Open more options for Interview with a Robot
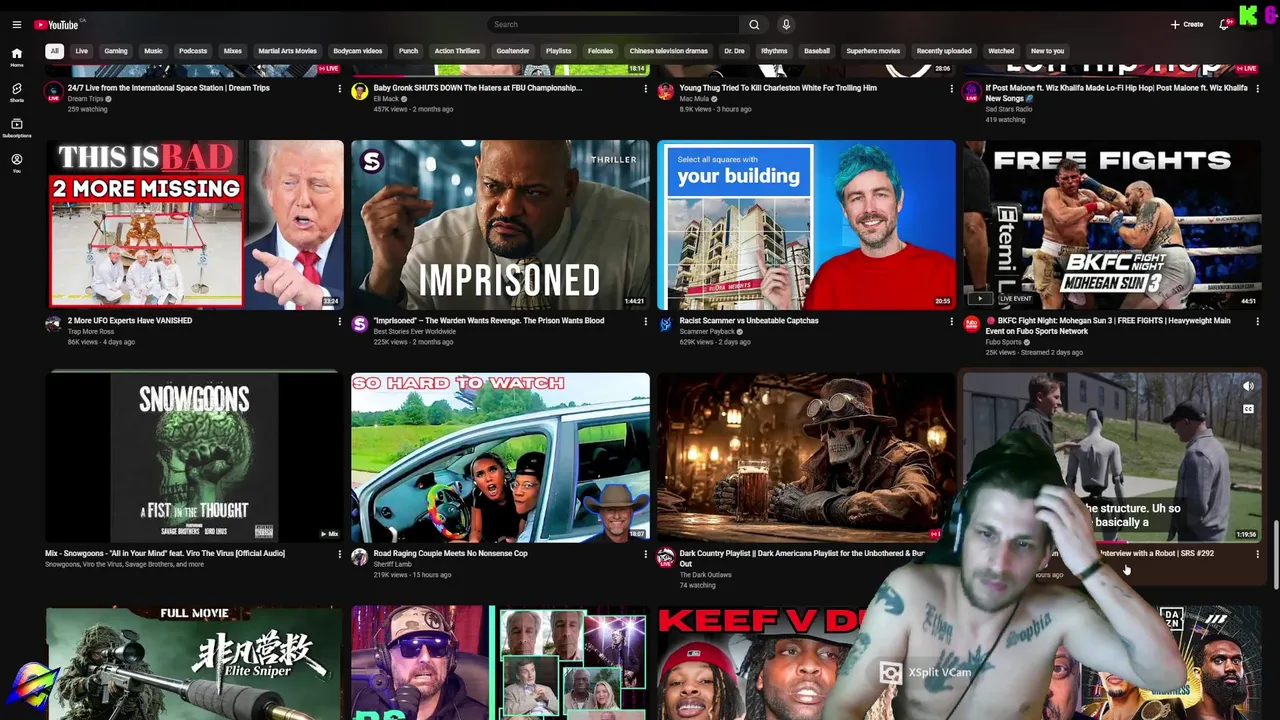The image size is (1280, 720). [x=1257, y=553]
